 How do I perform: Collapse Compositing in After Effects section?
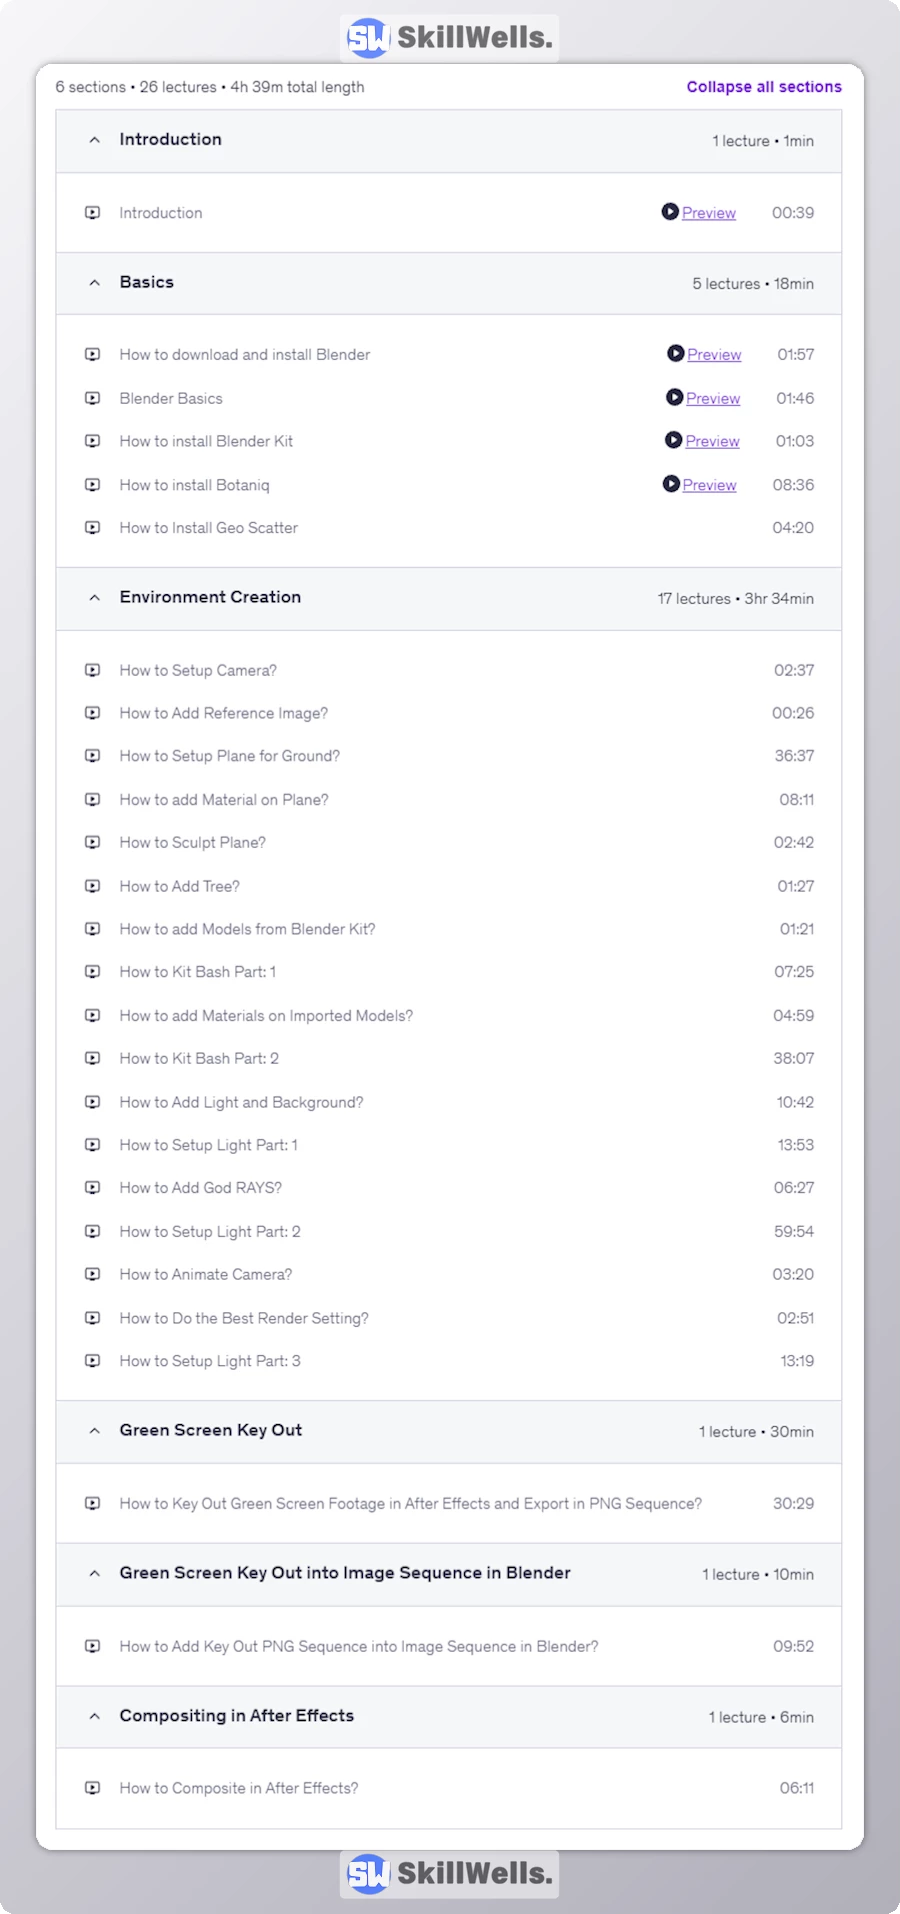(x=95, y=1716)
